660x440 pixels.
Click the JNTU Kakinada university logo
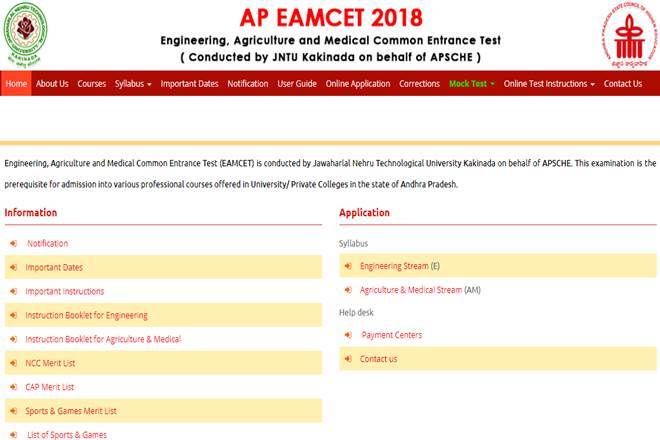pos(25,35)
